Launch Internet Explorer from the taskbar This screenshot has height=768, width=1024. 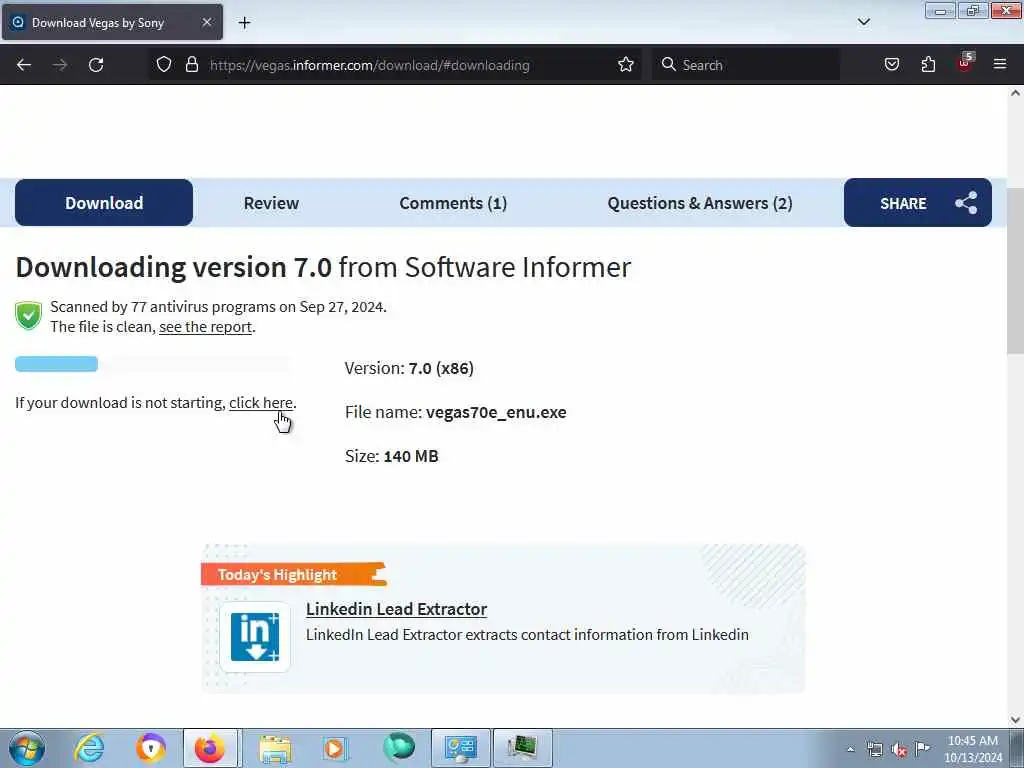[89, 748]
